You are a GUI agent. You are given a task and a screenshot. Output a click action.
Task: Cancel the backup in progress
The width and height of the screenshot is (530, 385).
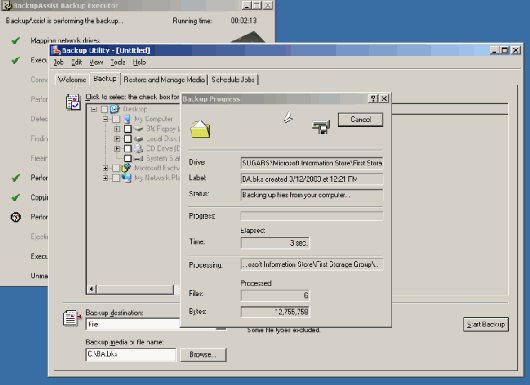[x=361, y=119]
